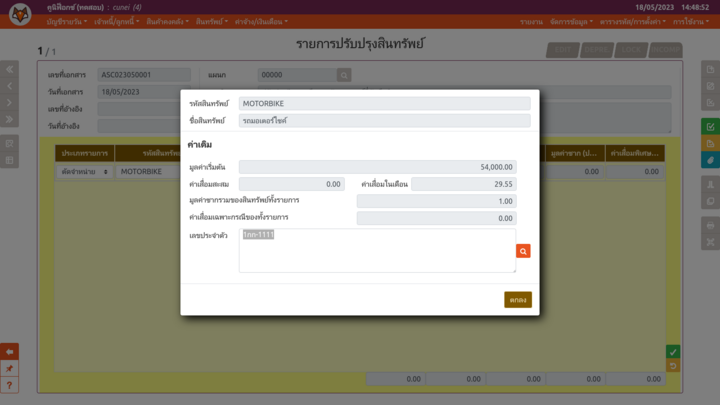
Task: Click the ค่าเสื่อมสะสม field
Action: click(x=292, y=184)
